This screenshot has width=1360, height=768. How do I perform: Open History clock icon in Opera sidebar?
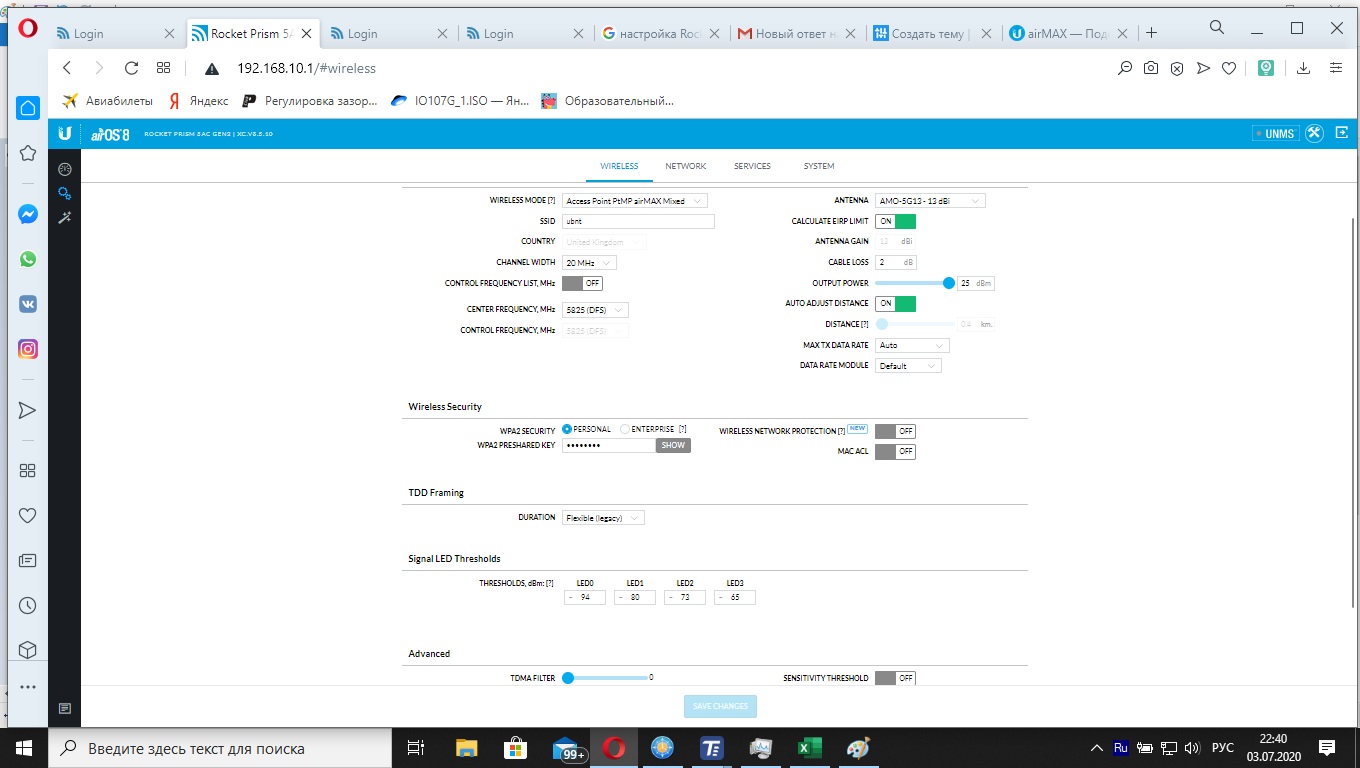[x=28, y=605]
